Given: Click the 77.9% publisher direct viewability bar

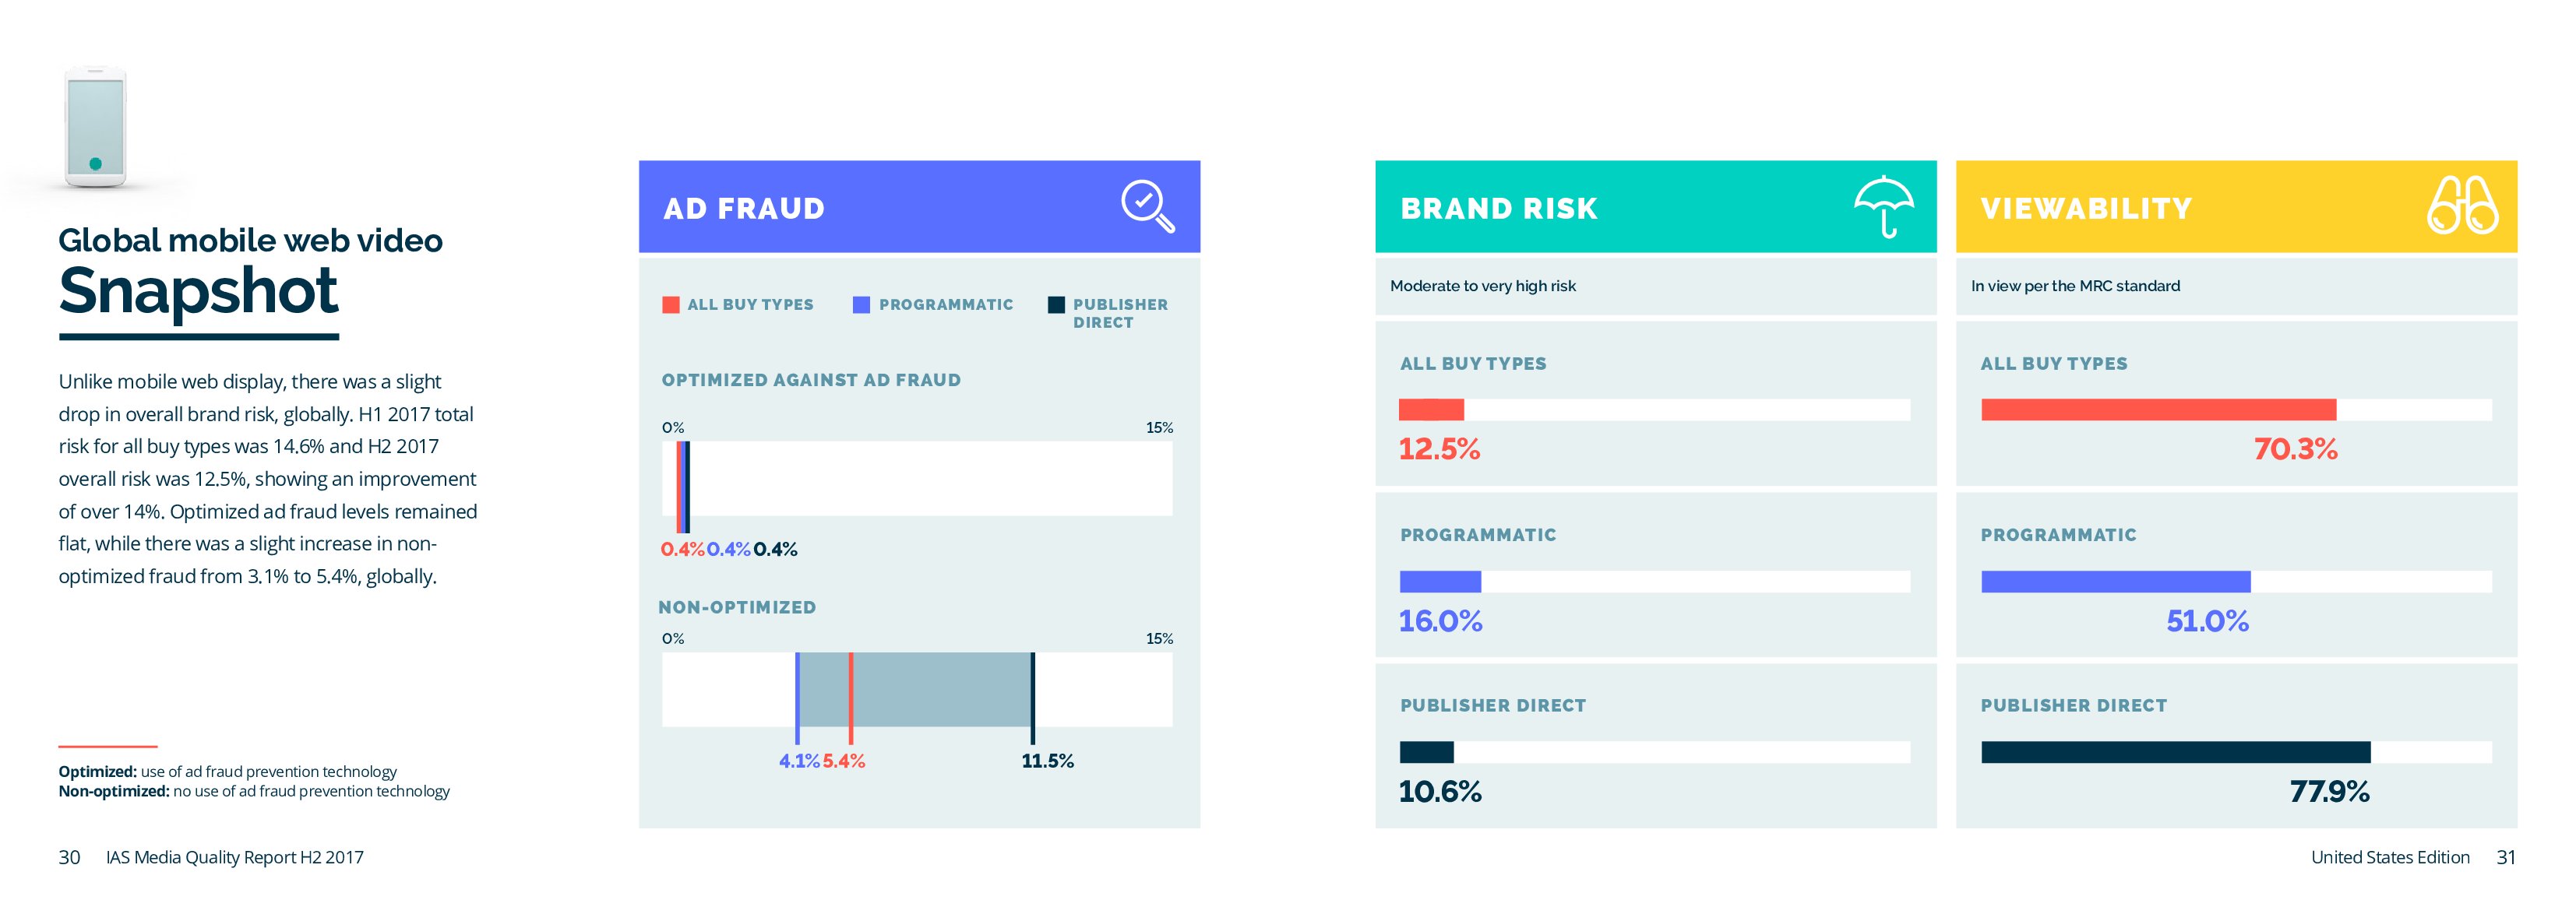Looking at the screenshot, I should point(2175,753).
